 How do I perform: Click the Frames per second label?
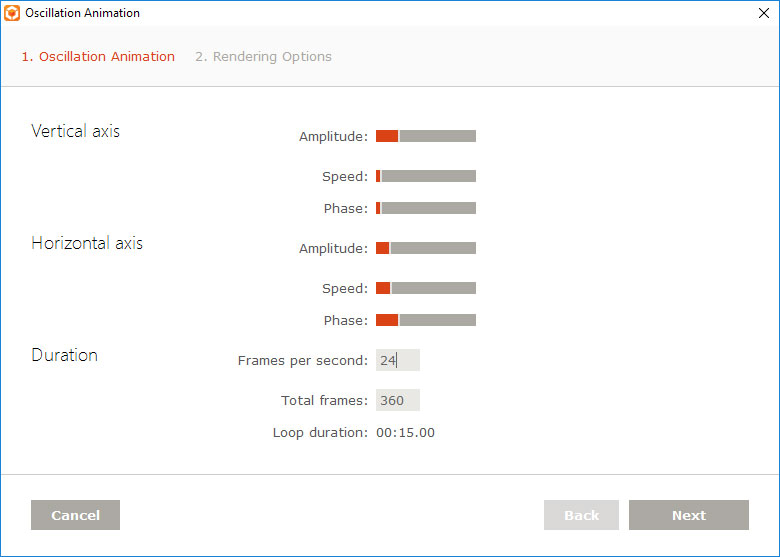(302, 361)
